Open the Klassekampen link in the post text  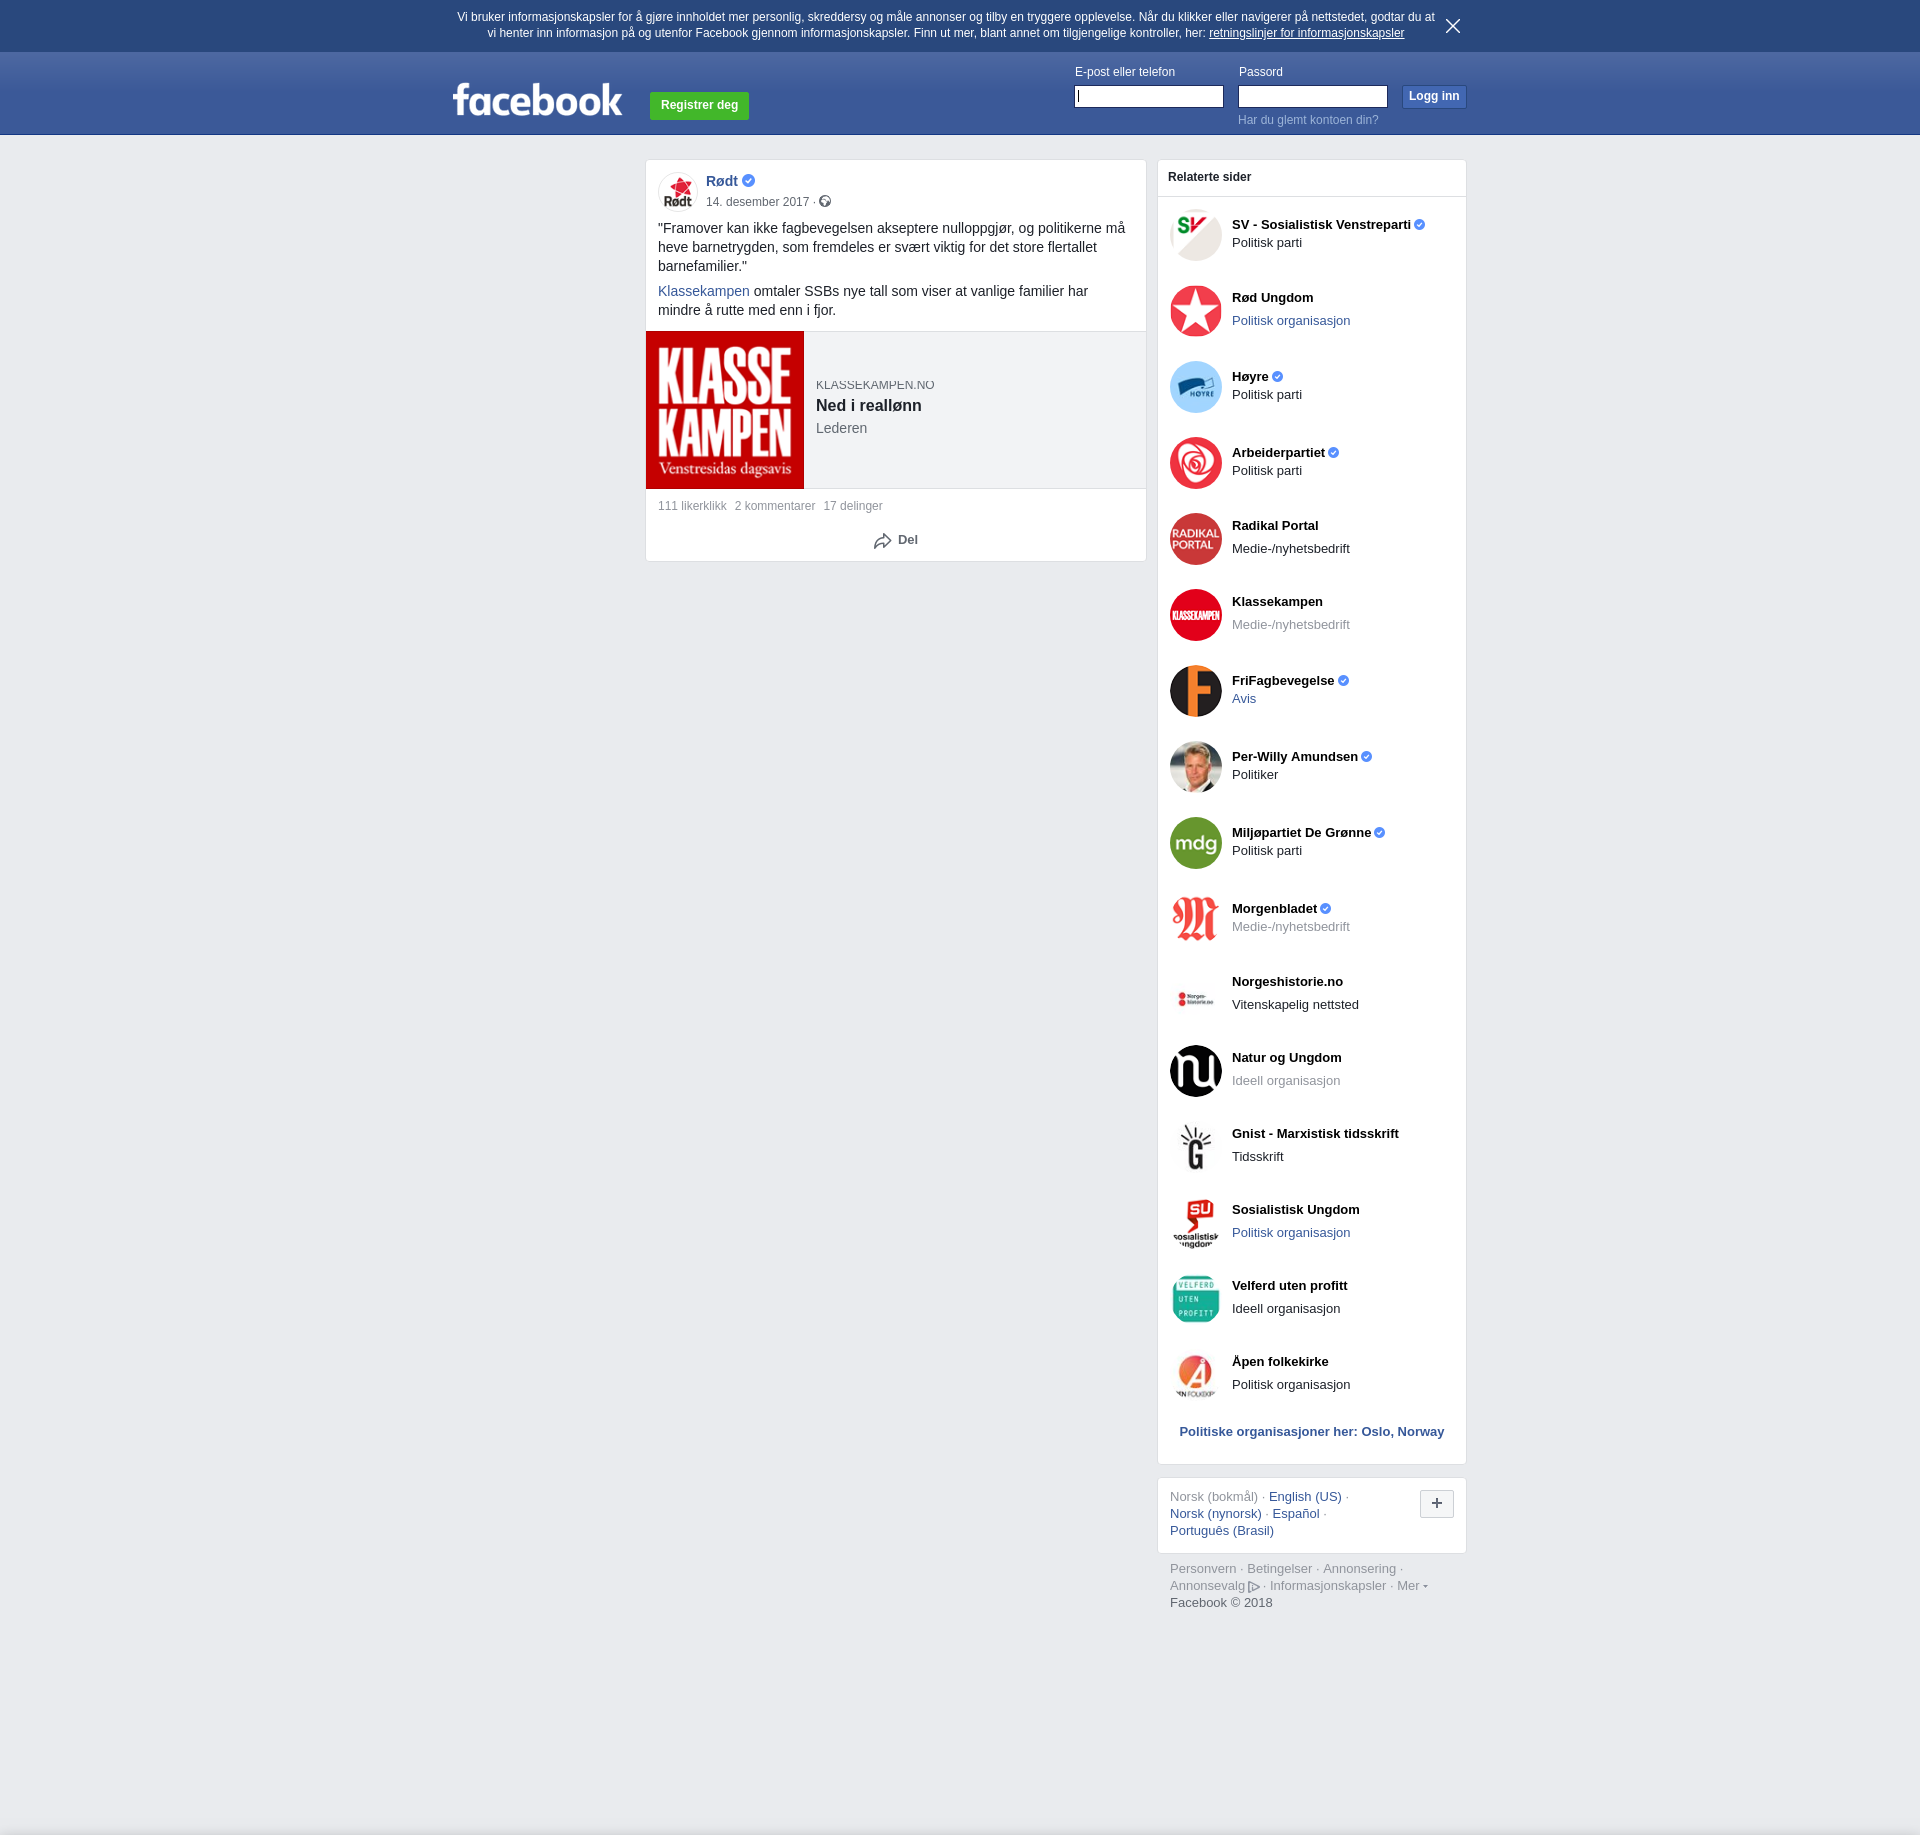tap(704, 291)
